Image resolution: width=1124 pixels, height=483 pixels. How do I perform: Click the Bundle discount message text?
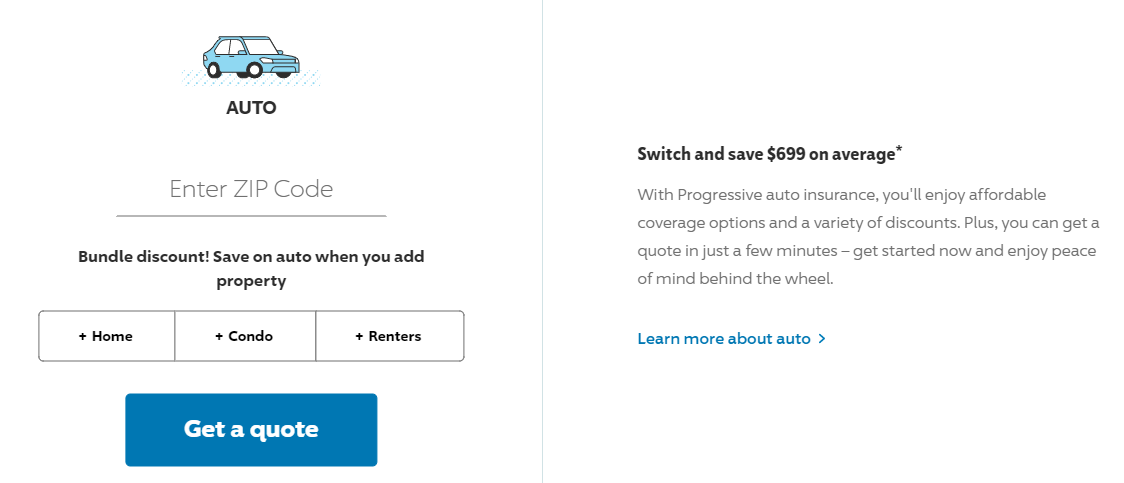(x=251, y=268)
